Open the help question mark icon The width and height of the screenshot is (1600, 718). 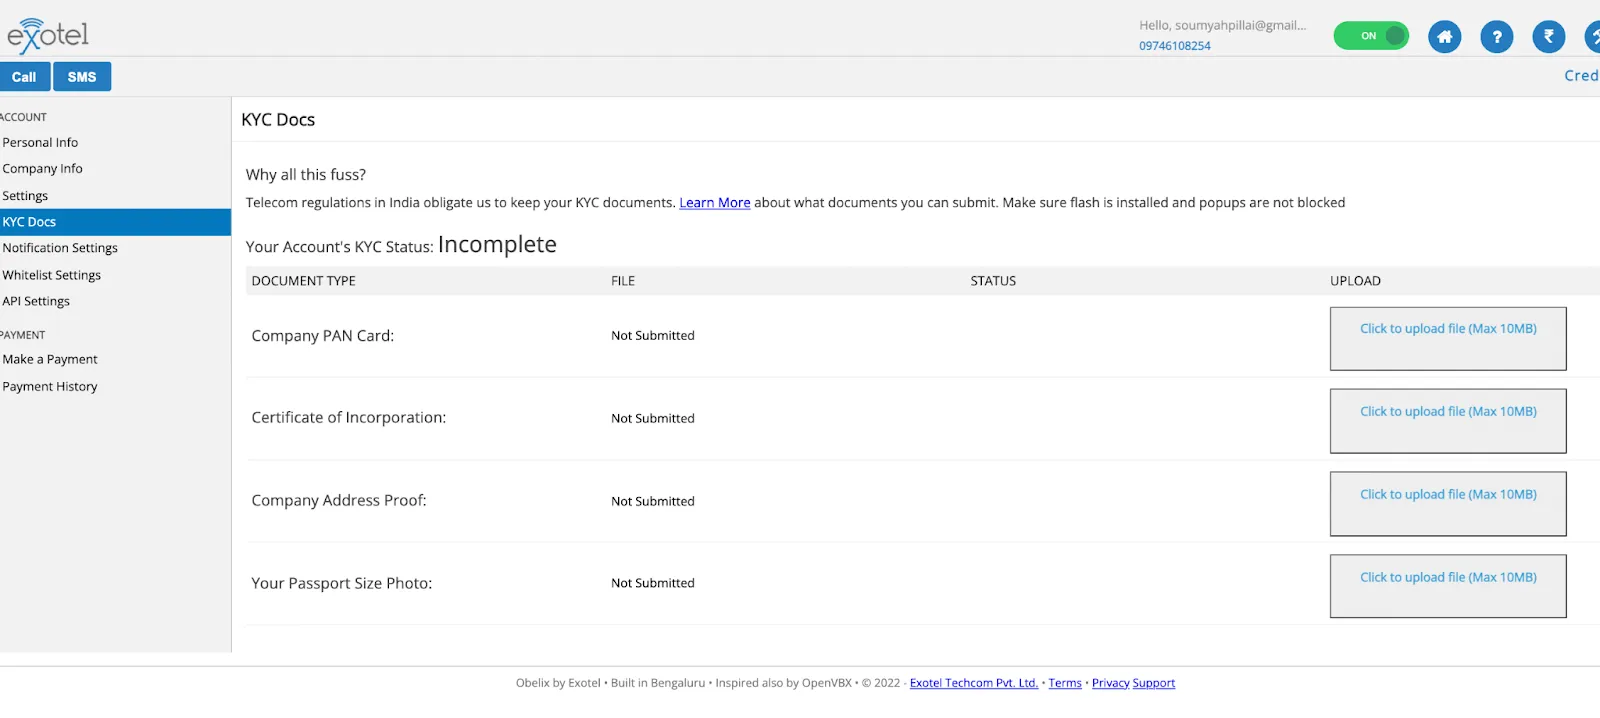click(1496, 37)
